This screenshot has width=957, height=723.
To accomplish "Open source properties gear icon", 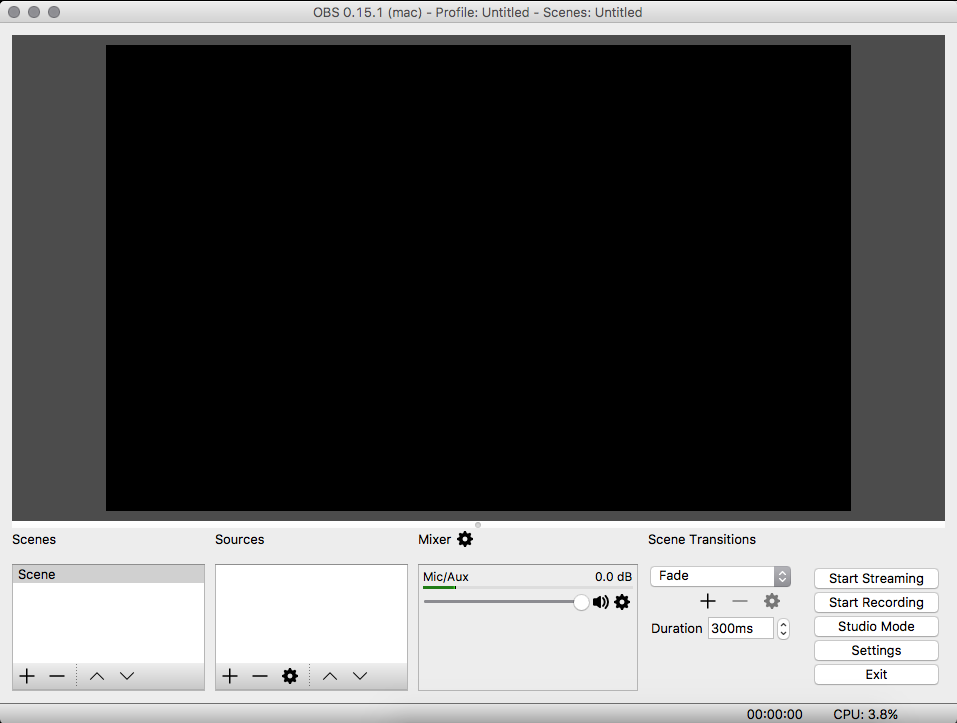I will 290,676.
